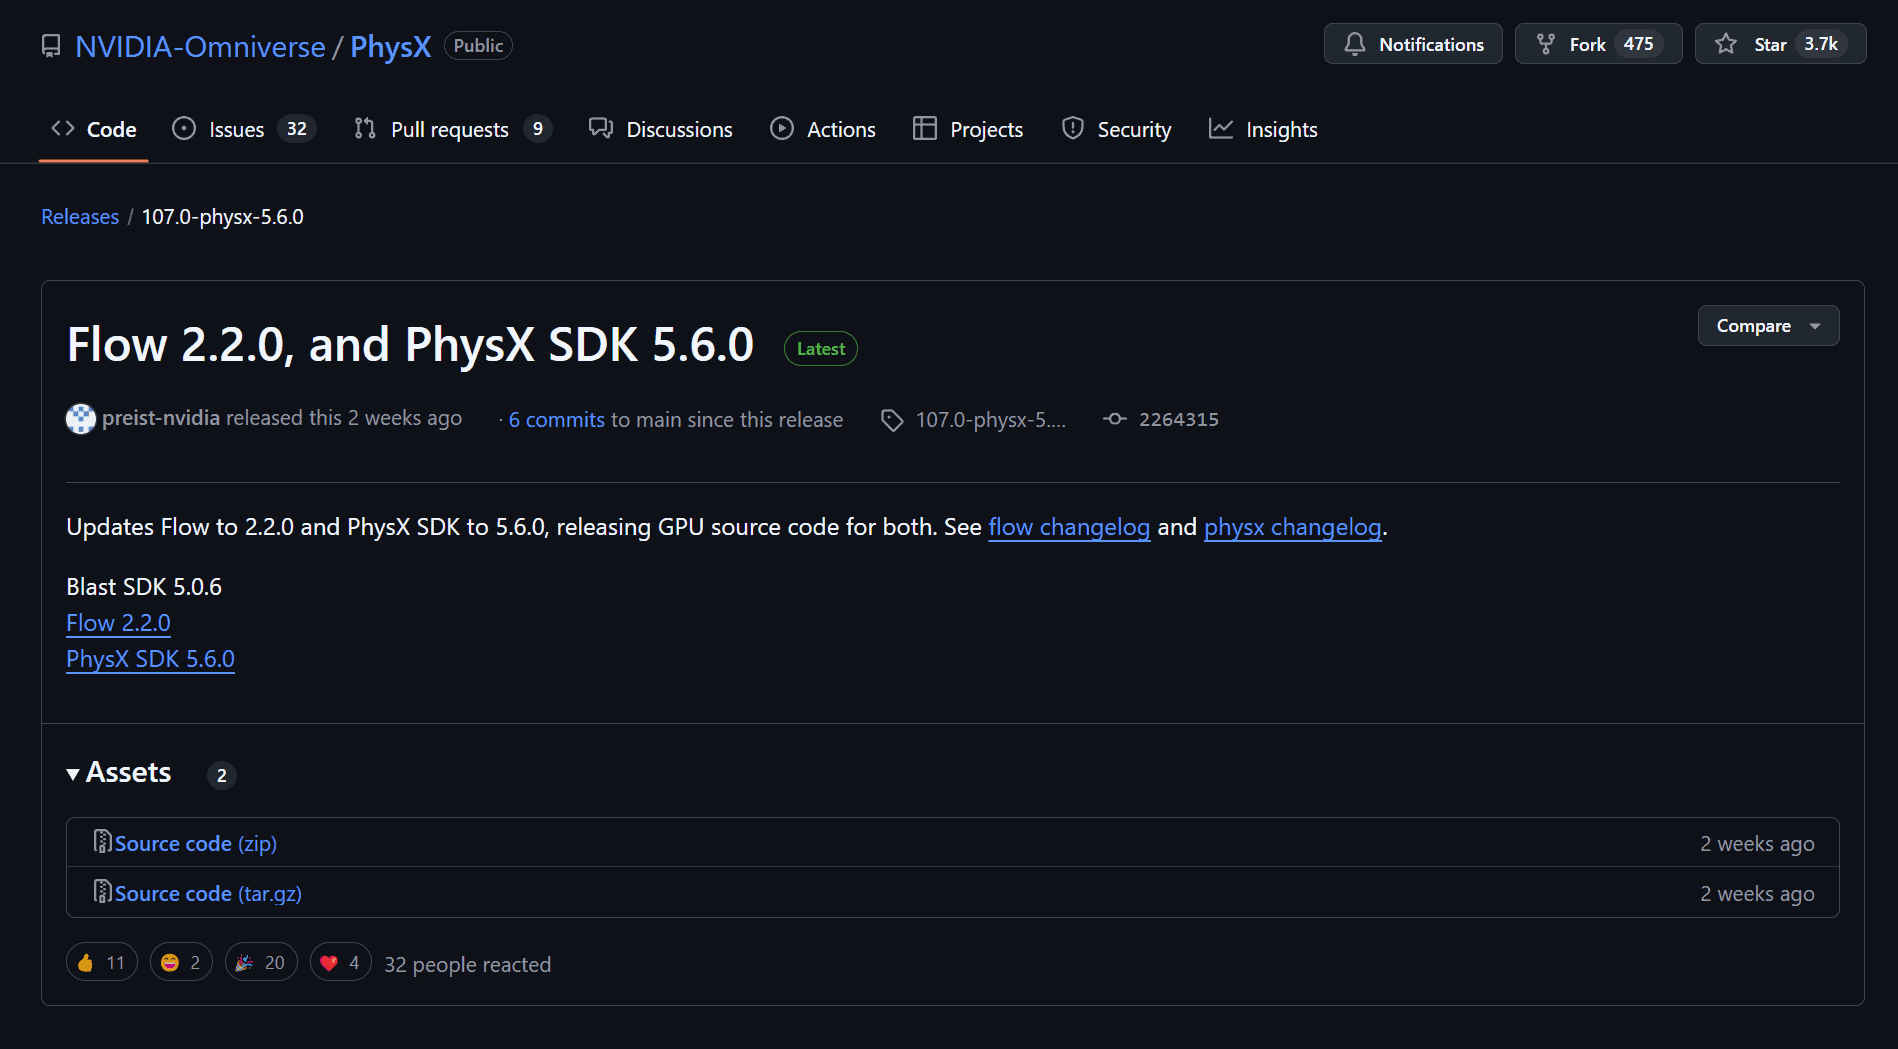Click the Insights graph icon
Screen dimensions: 1898x1049
pos(1221,128)
